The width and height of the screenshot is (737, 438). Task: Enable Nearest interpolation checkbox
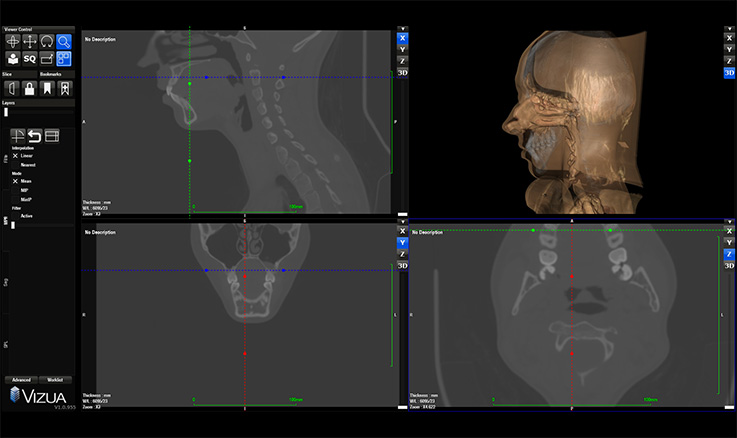(15, 164)
